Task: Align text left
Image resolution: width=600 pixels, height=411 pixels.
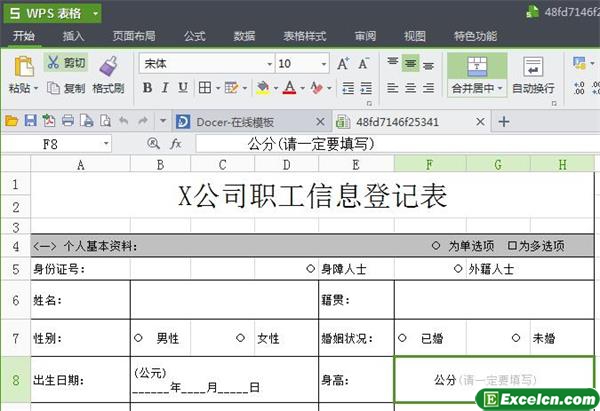Action: click(x=393, y=88)
